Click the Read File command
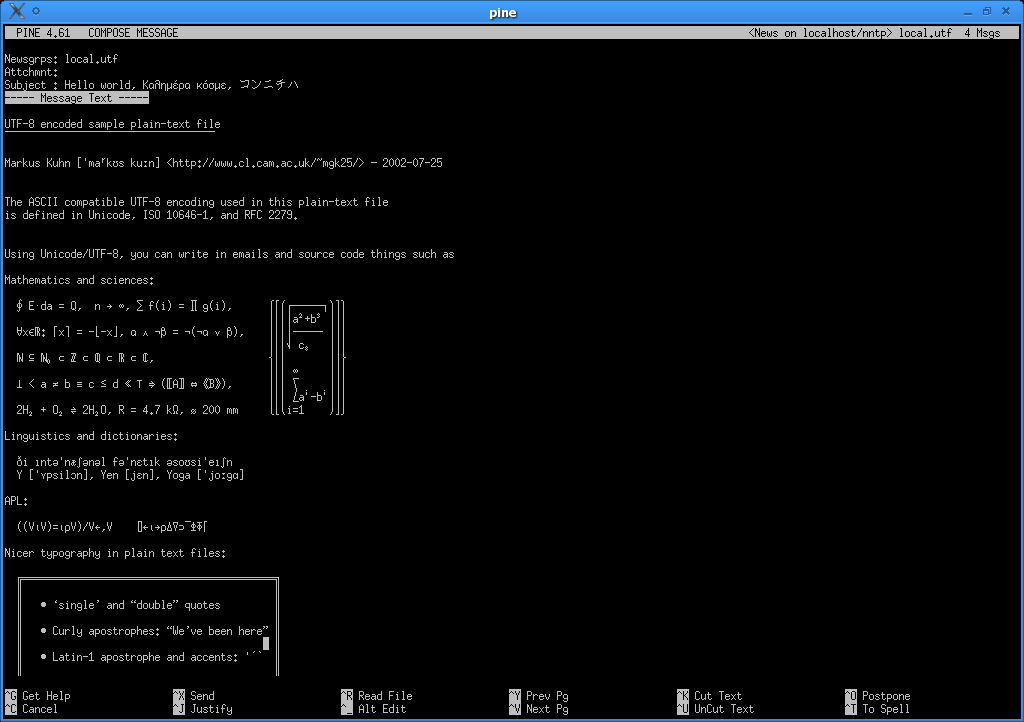This screenshot has height=722, width=1024. point(377,696)
